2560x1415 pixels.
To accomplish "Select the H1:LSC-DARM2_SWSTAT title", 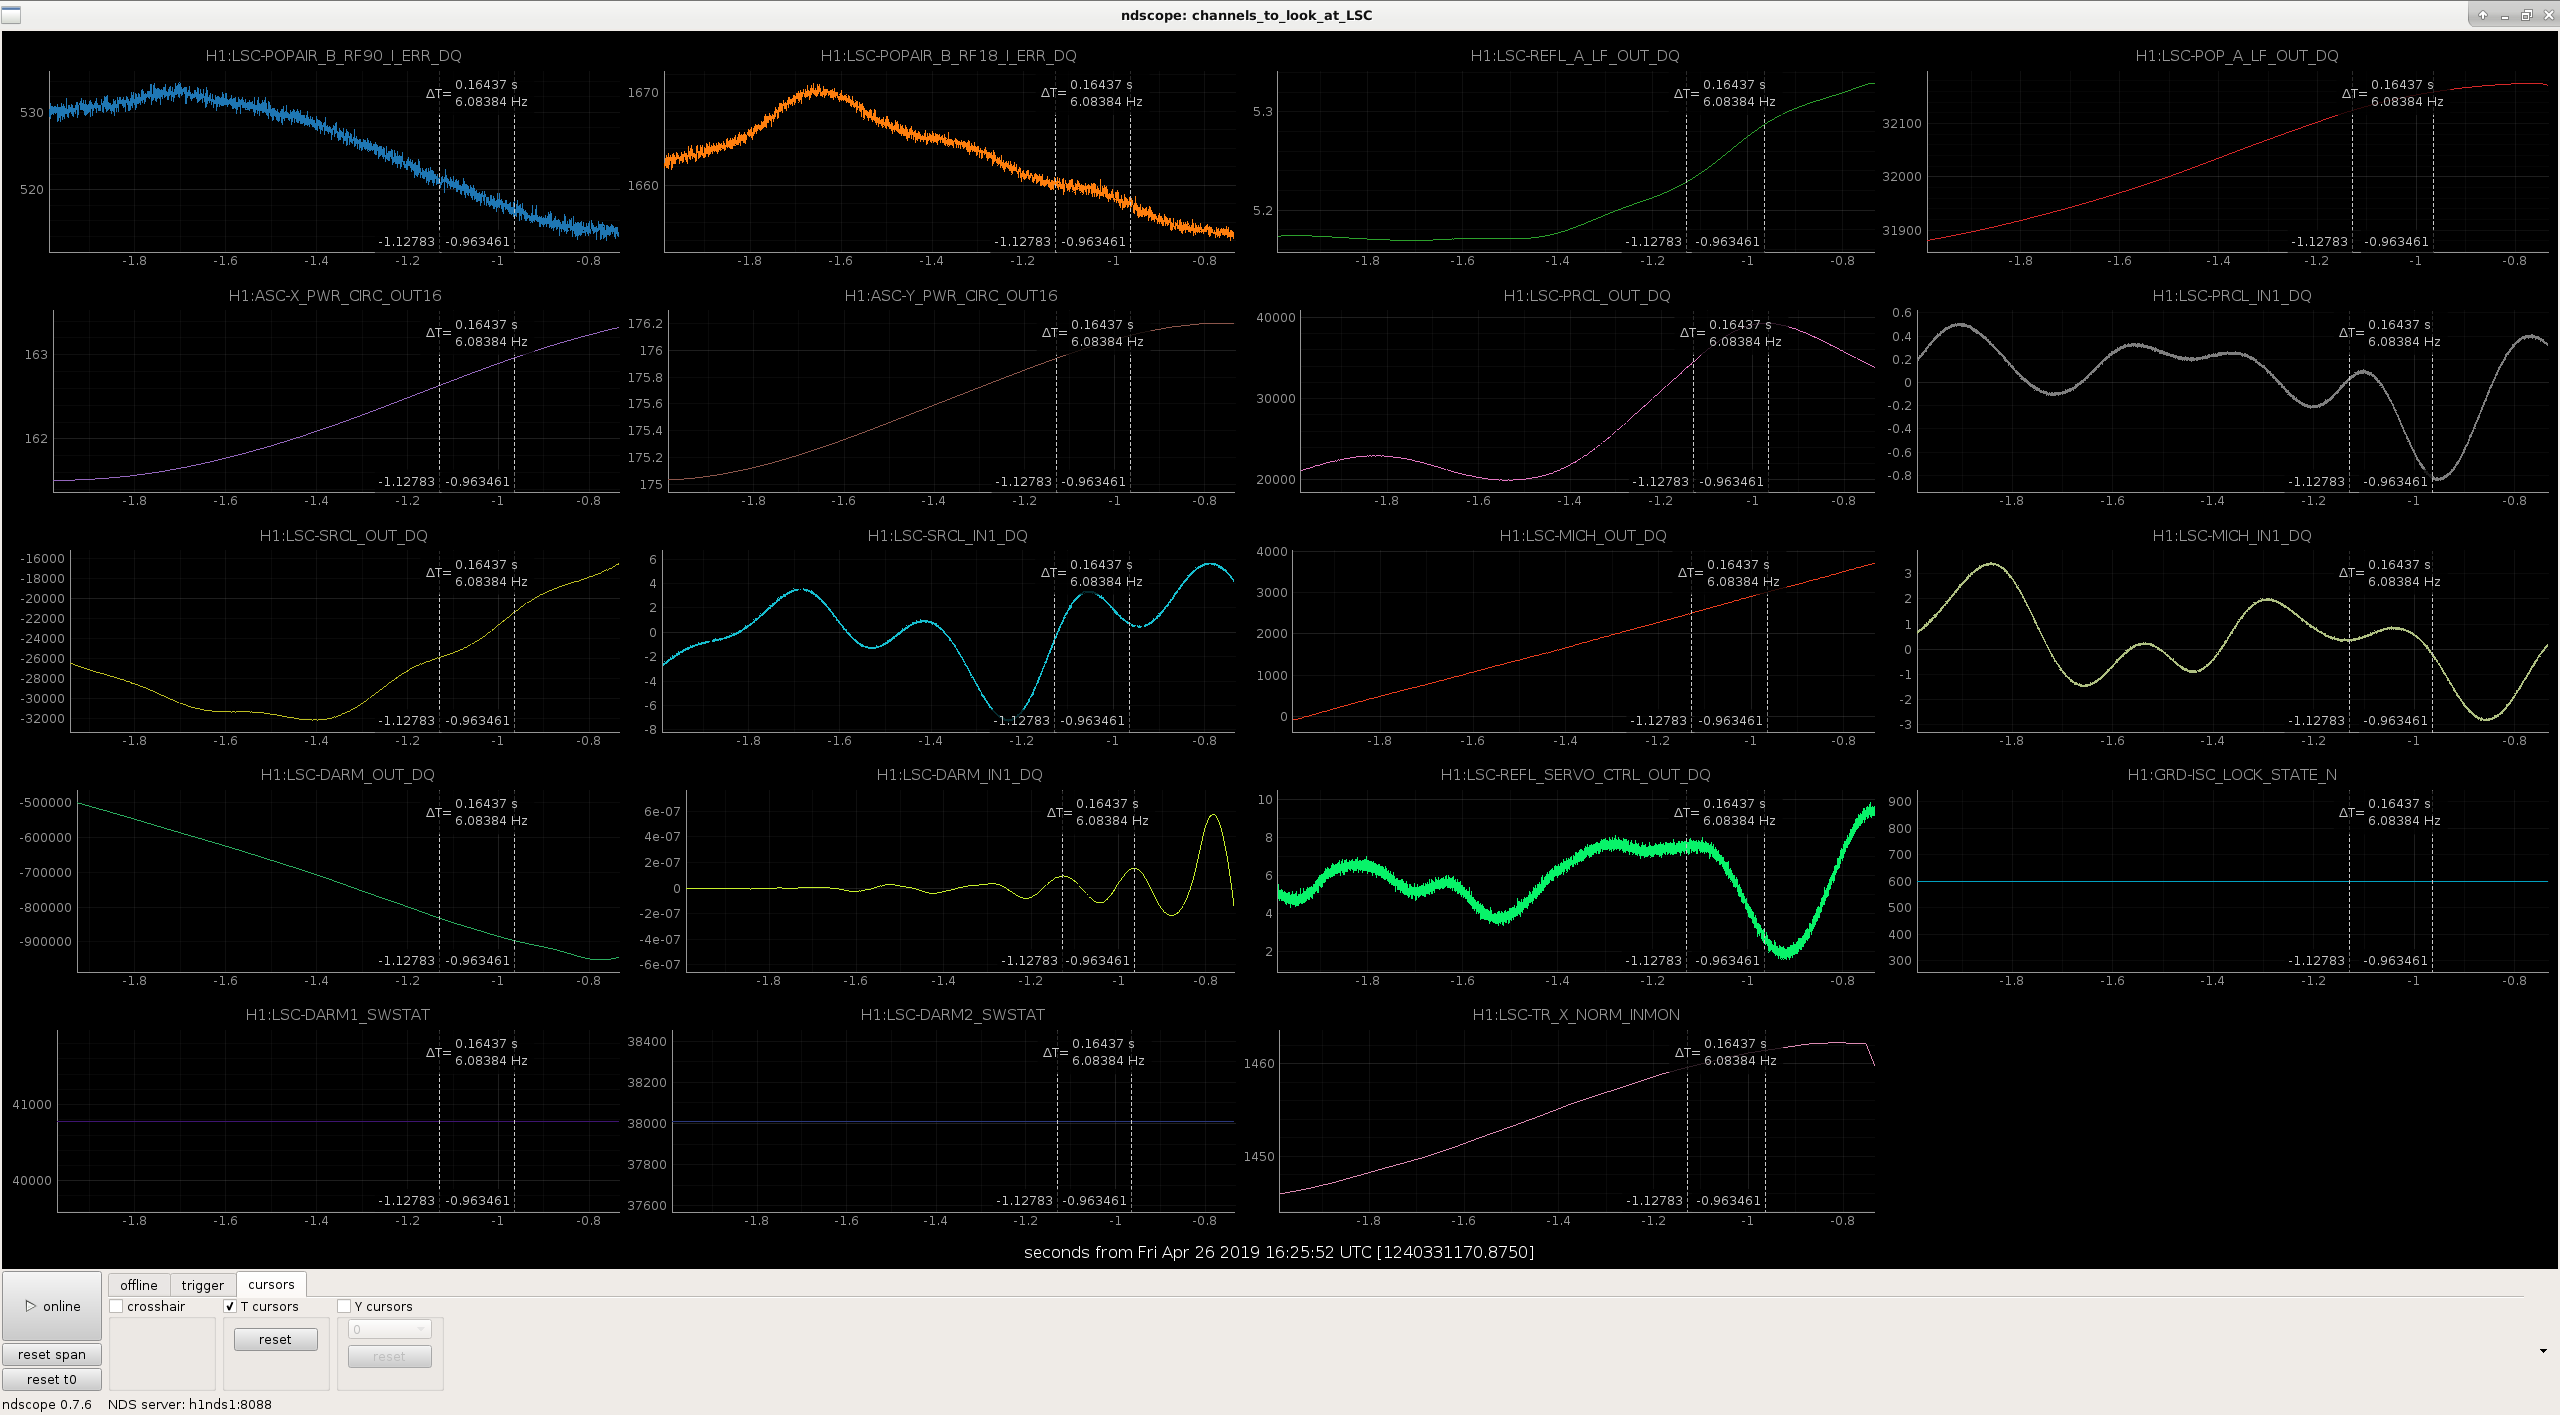I will (953, 1015).
